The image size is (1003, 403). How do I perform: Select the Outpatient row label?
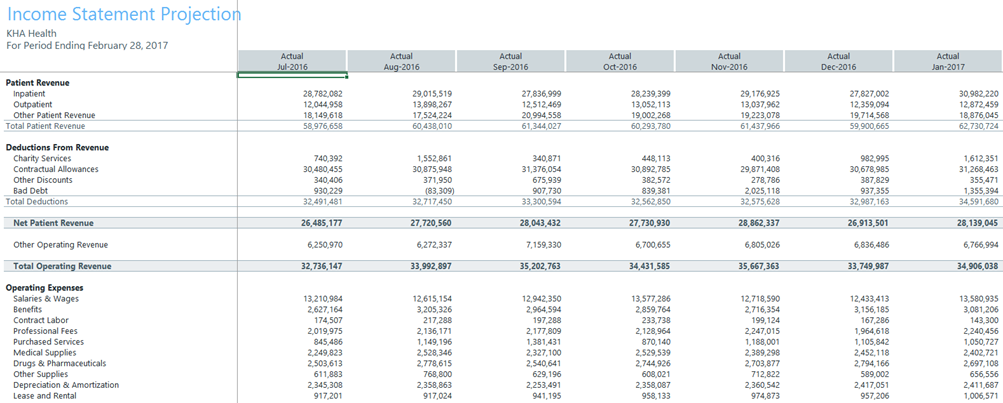pos(33,104)
